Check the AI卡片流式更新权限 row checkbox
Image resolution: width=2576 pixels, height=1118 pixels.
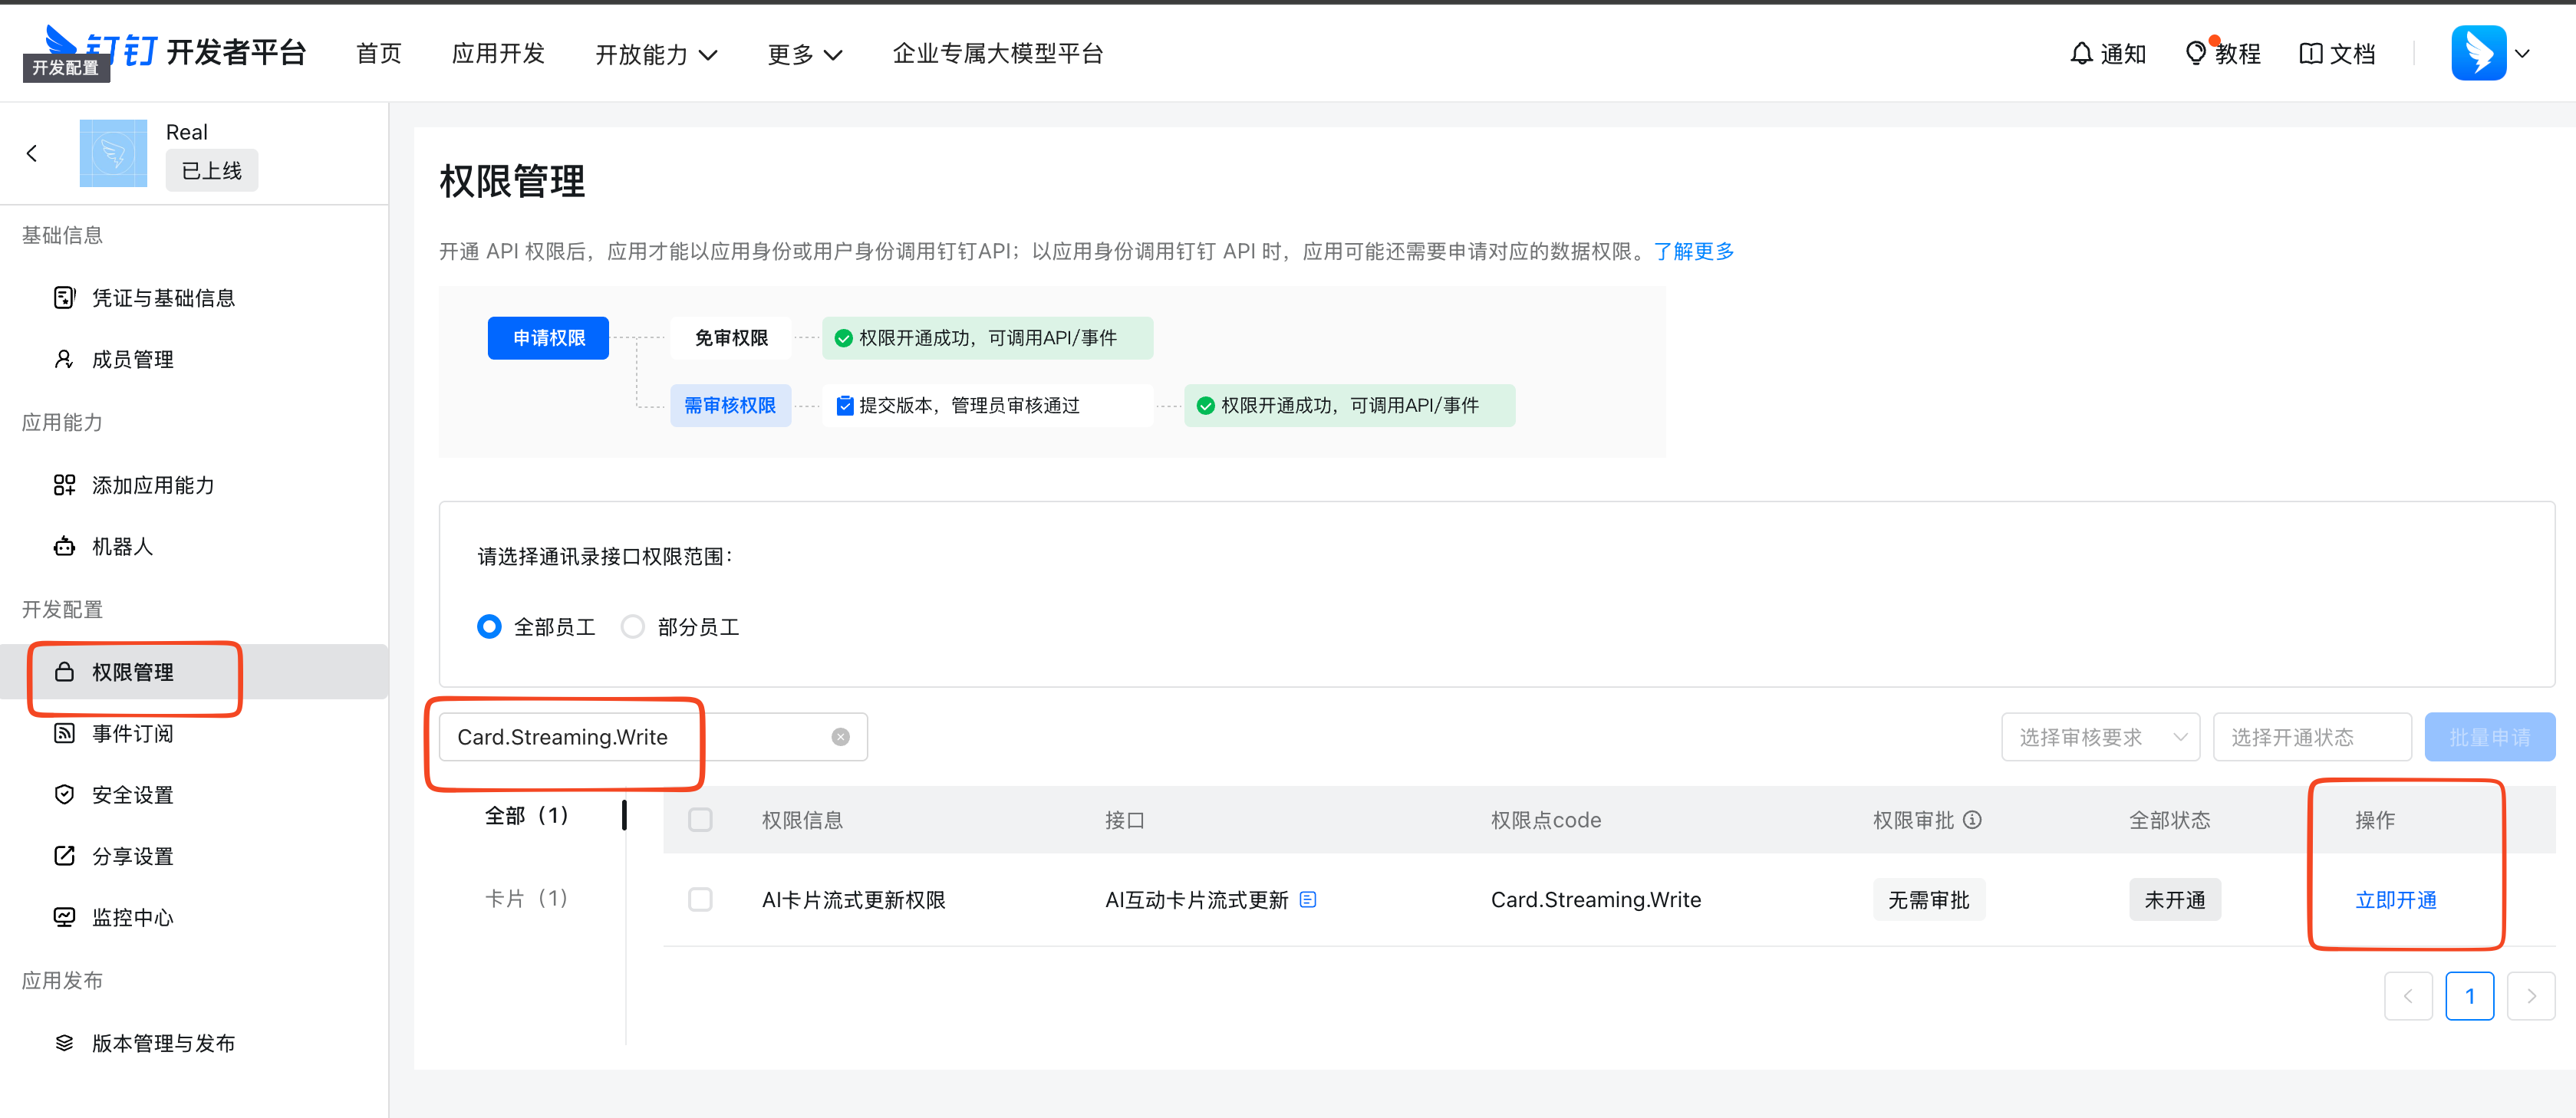coord(700,899)
